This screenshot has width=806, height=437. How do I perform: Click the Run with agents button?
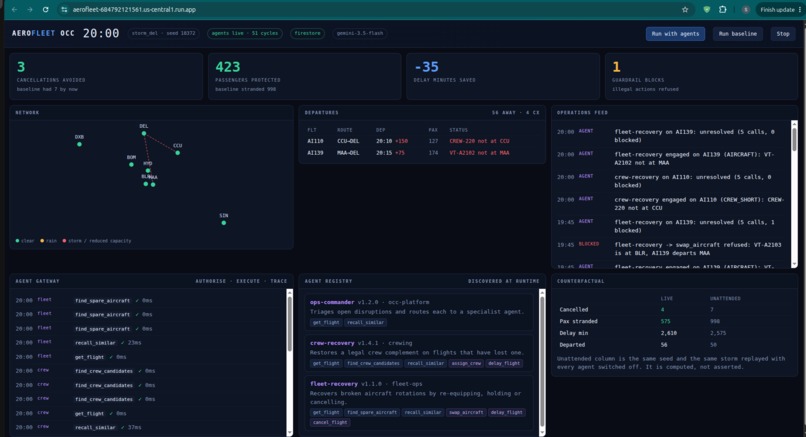click(x=675, y=33)
